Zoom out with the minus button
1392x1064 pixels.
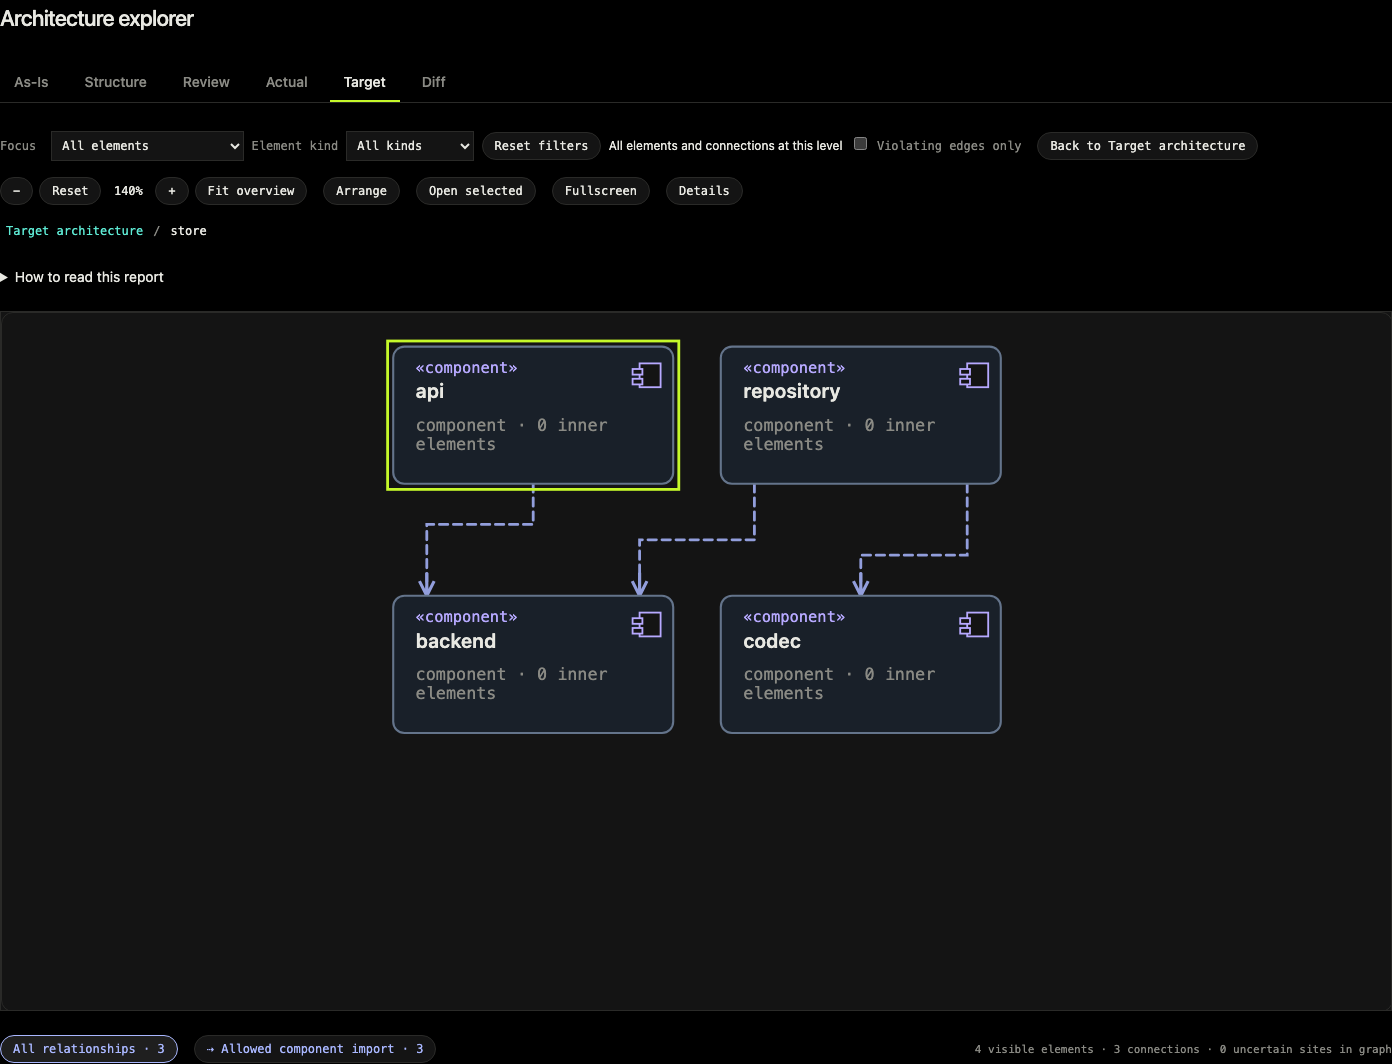[x=16, y=191]
